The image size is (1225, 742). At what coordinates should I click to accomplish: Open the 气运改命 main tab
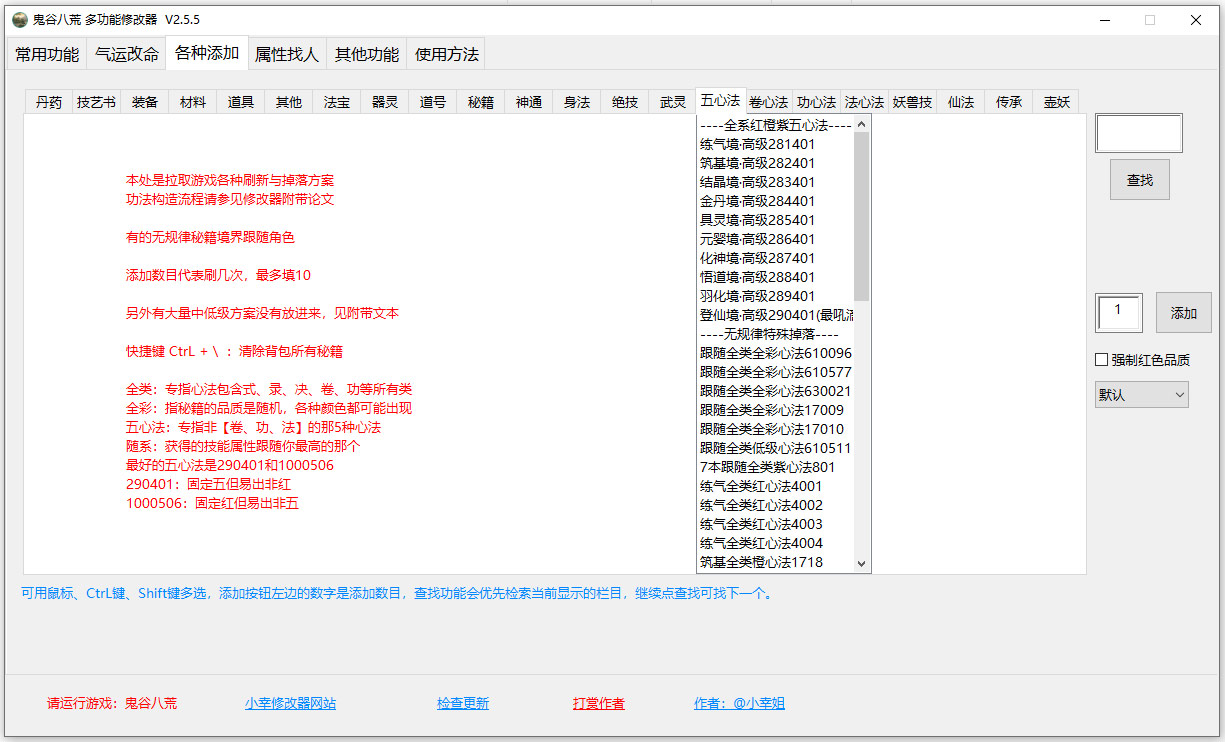point(127,55)
